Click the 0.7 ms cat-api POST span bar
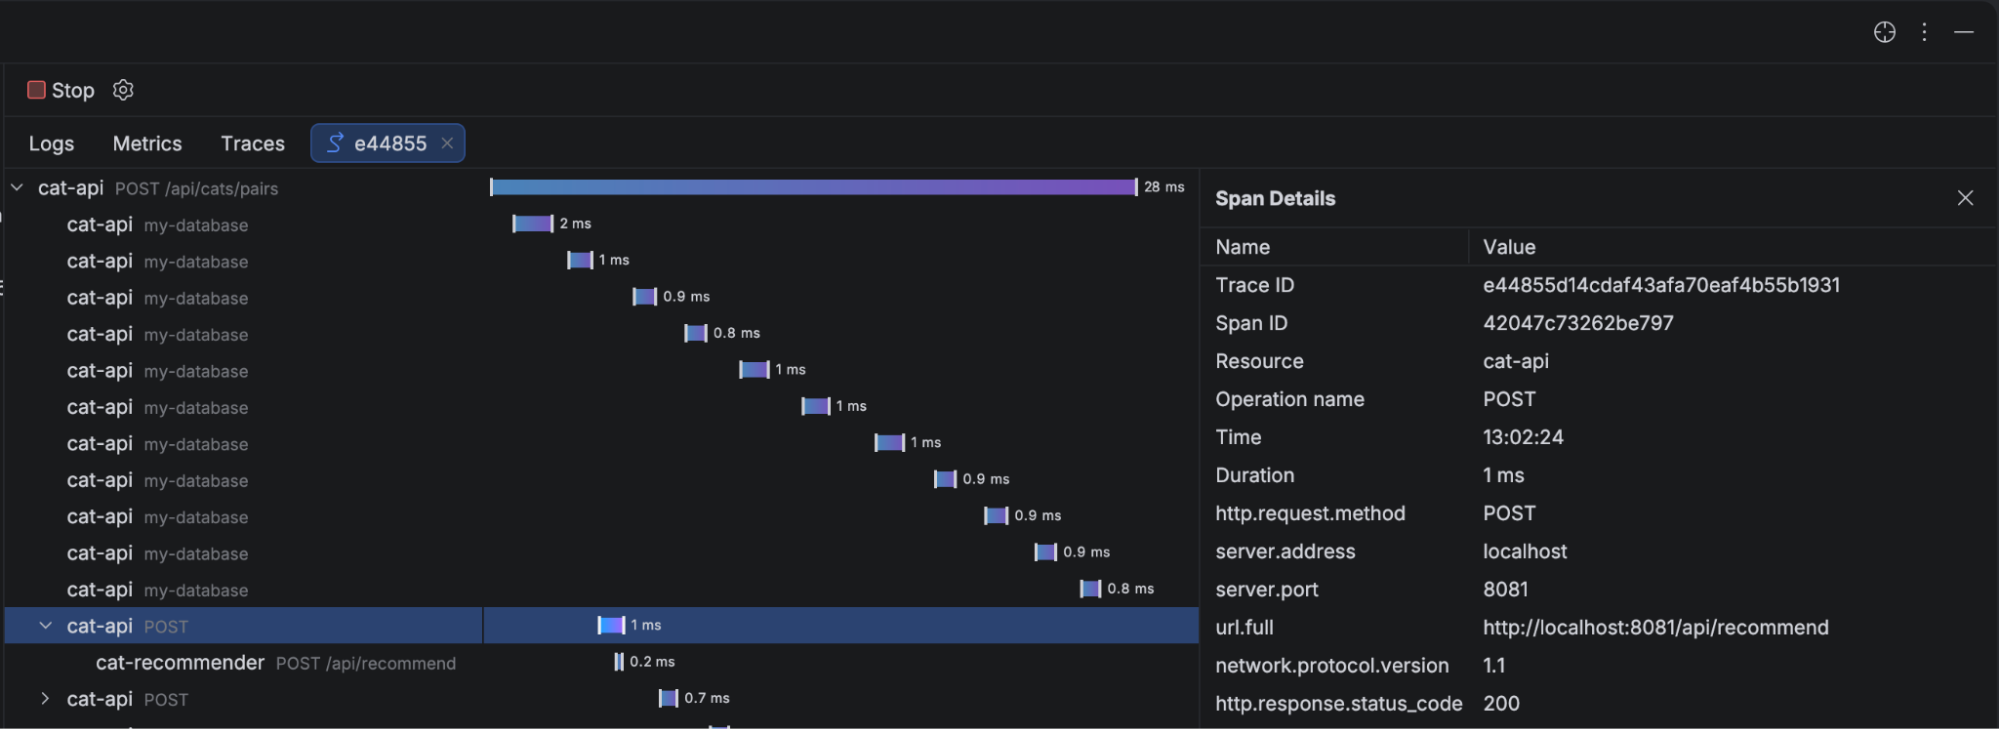This screenshot has width=1999, height=730. (x=669, y=698)
